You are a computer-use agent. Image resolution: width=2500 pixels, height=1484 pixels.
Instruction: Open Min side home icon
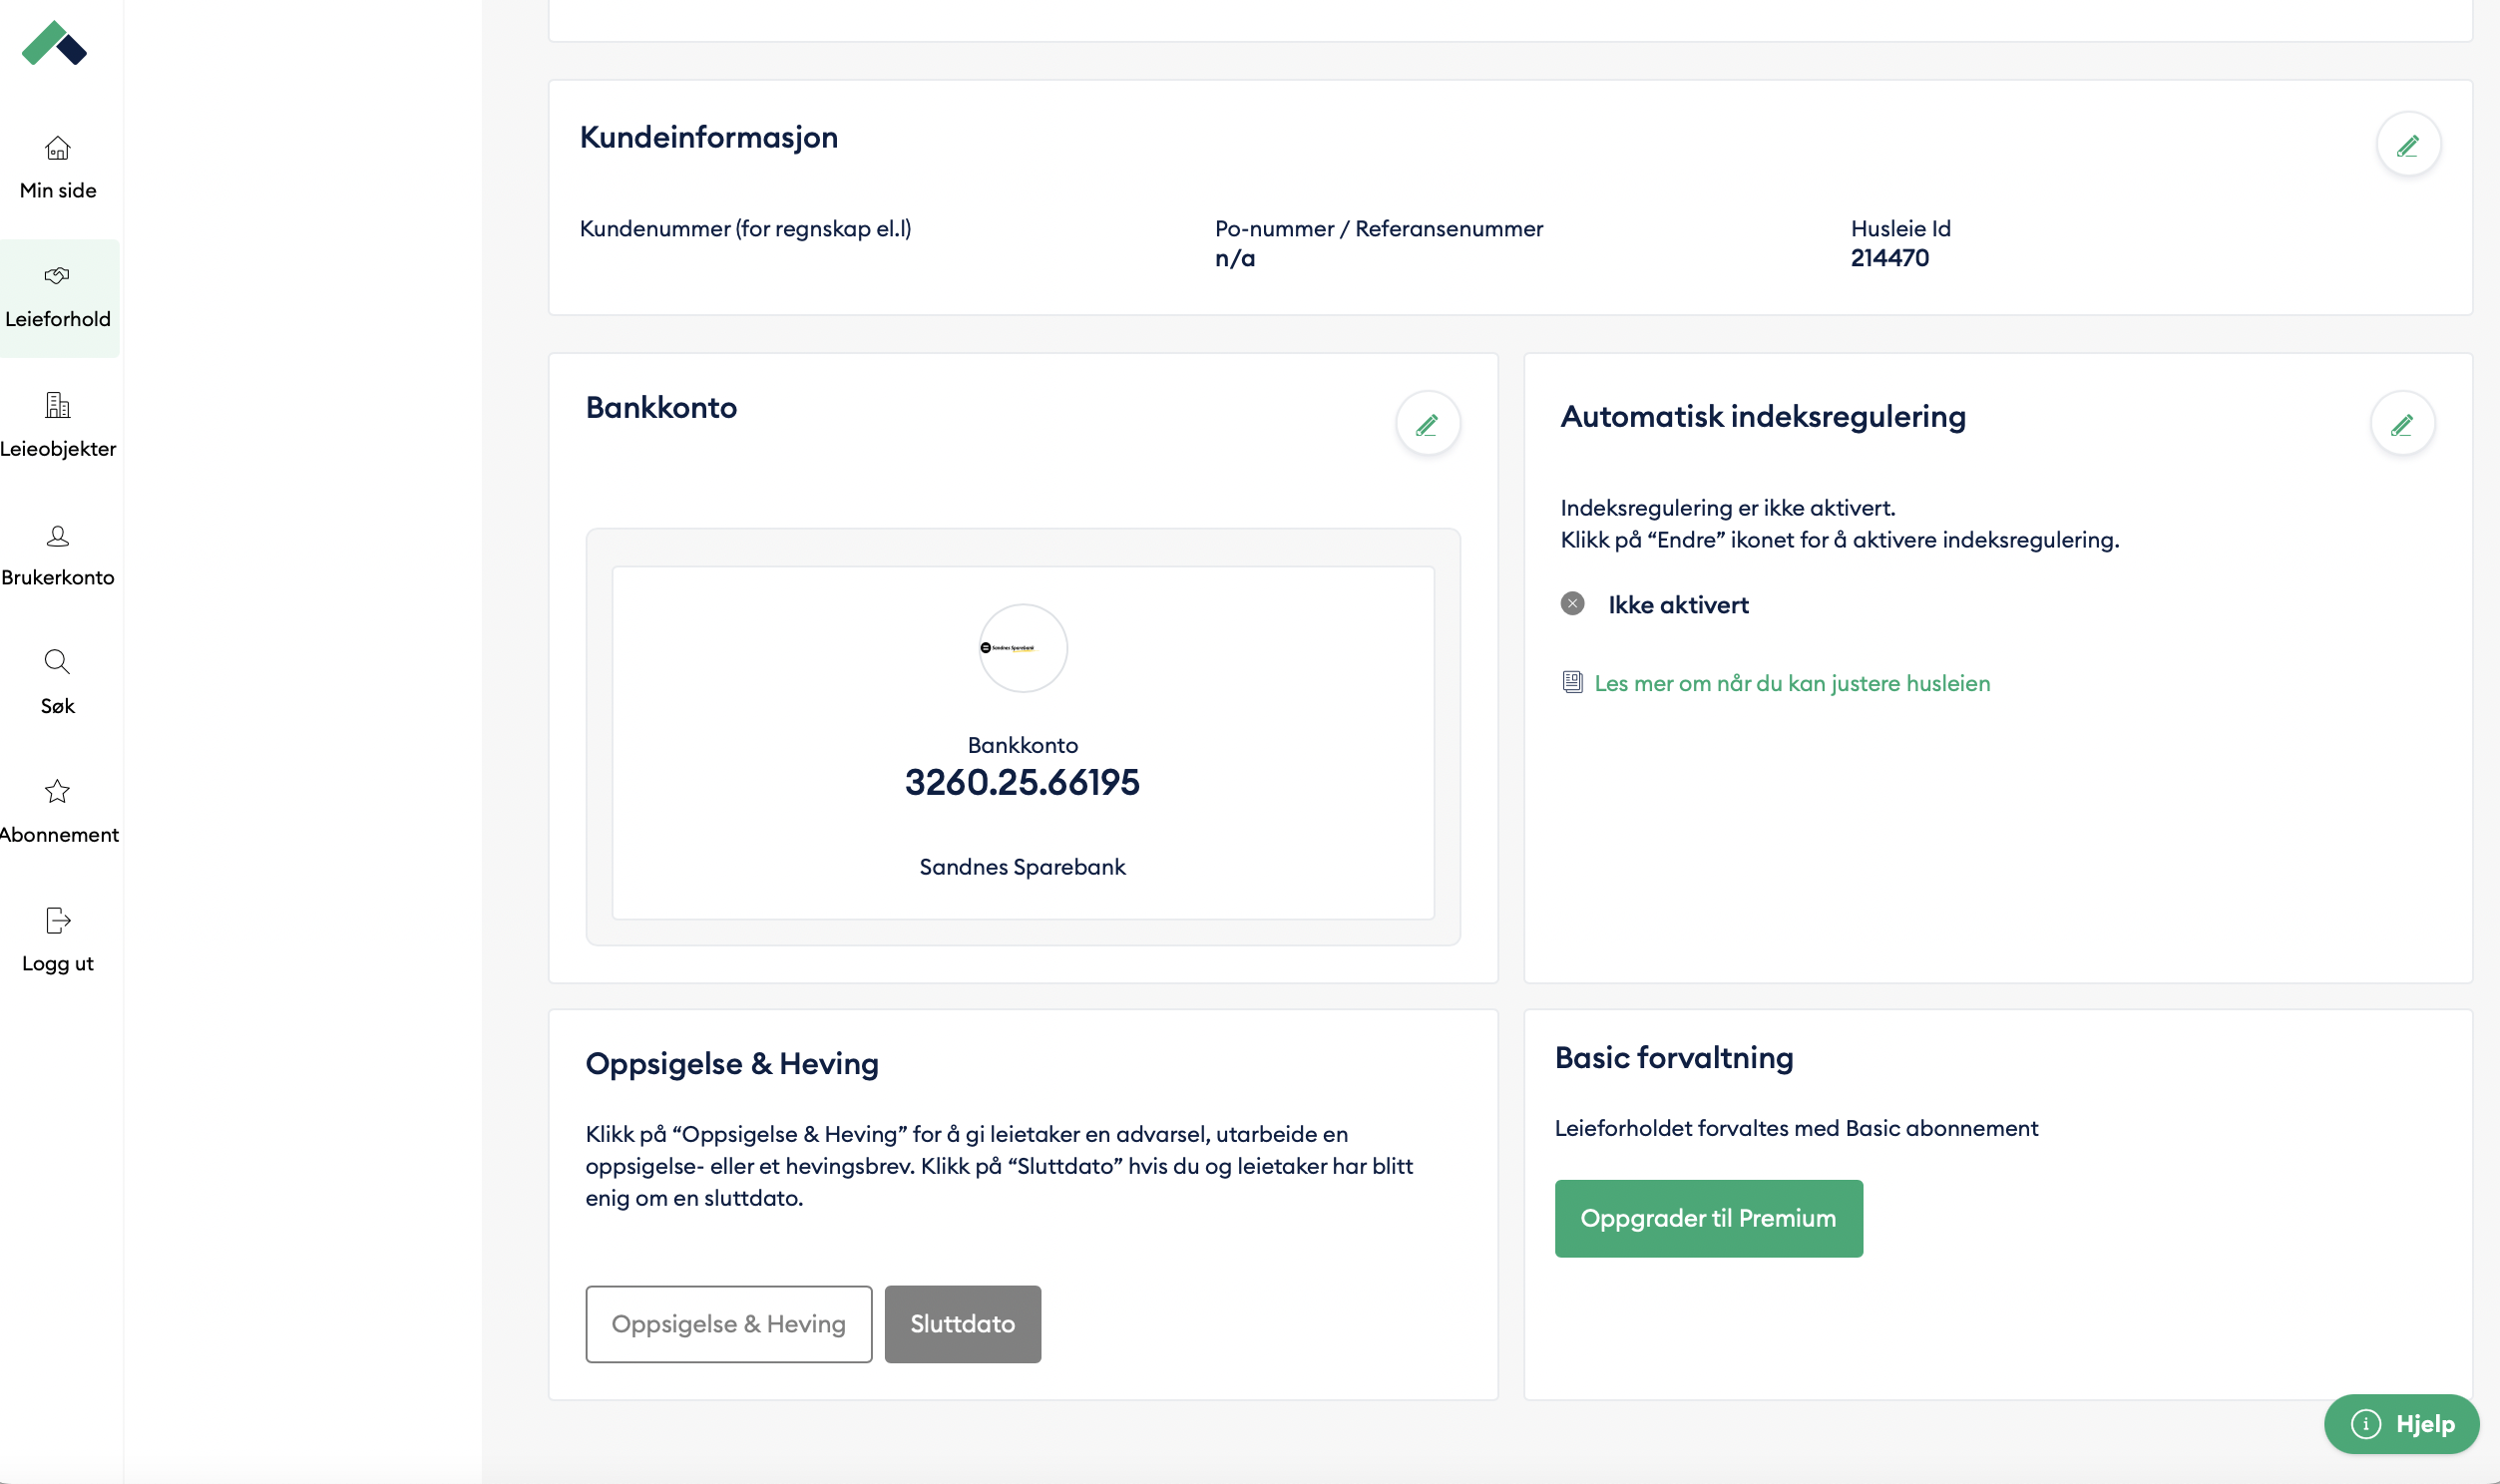click(58, 148)
